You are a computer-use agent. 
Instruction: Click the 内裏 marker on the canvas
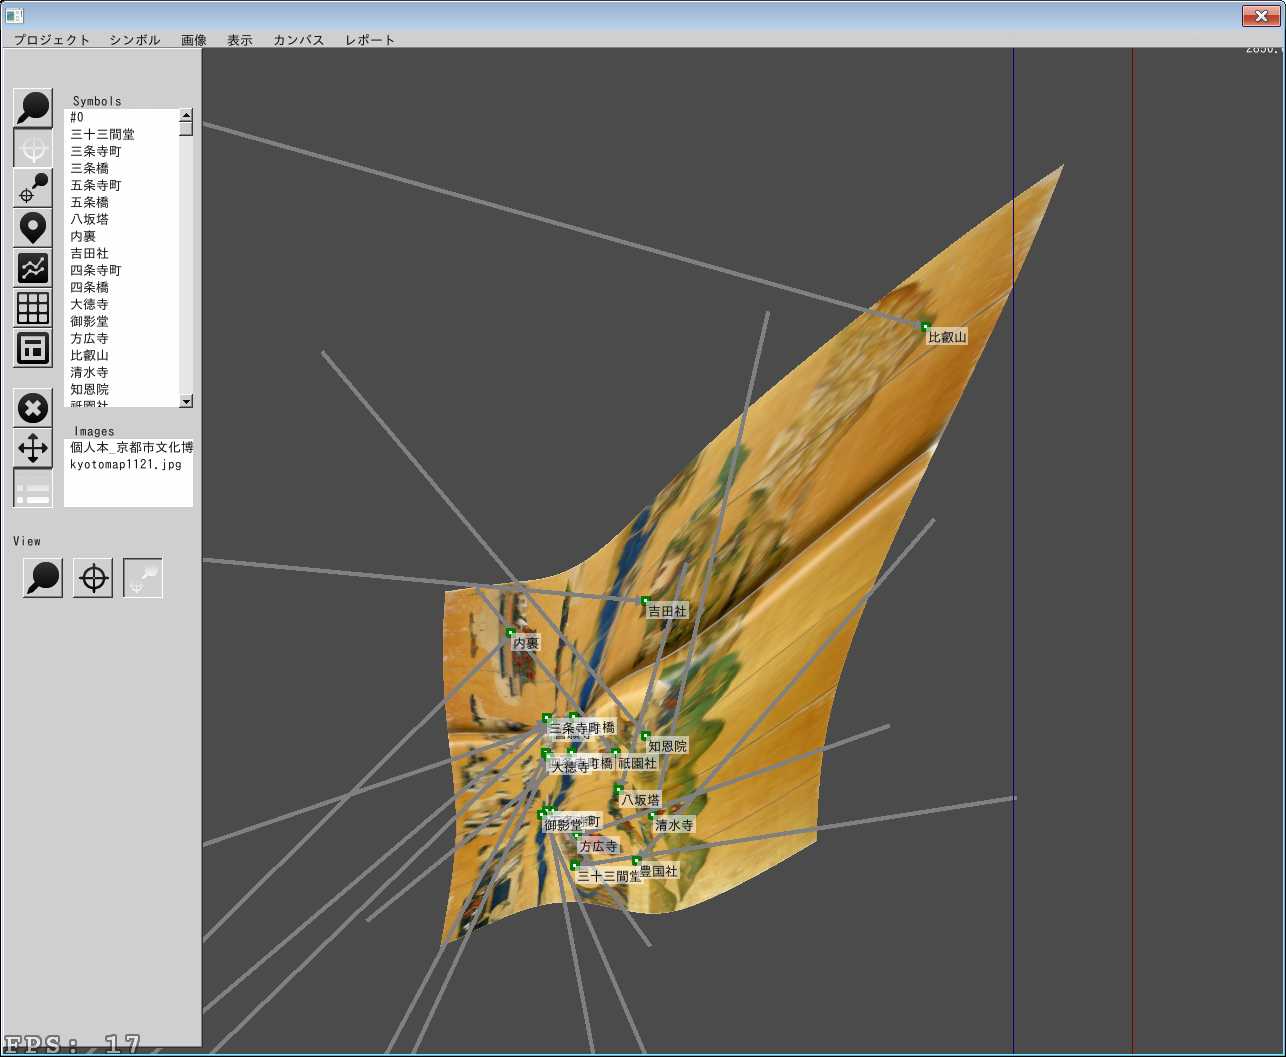pos(510,632)
